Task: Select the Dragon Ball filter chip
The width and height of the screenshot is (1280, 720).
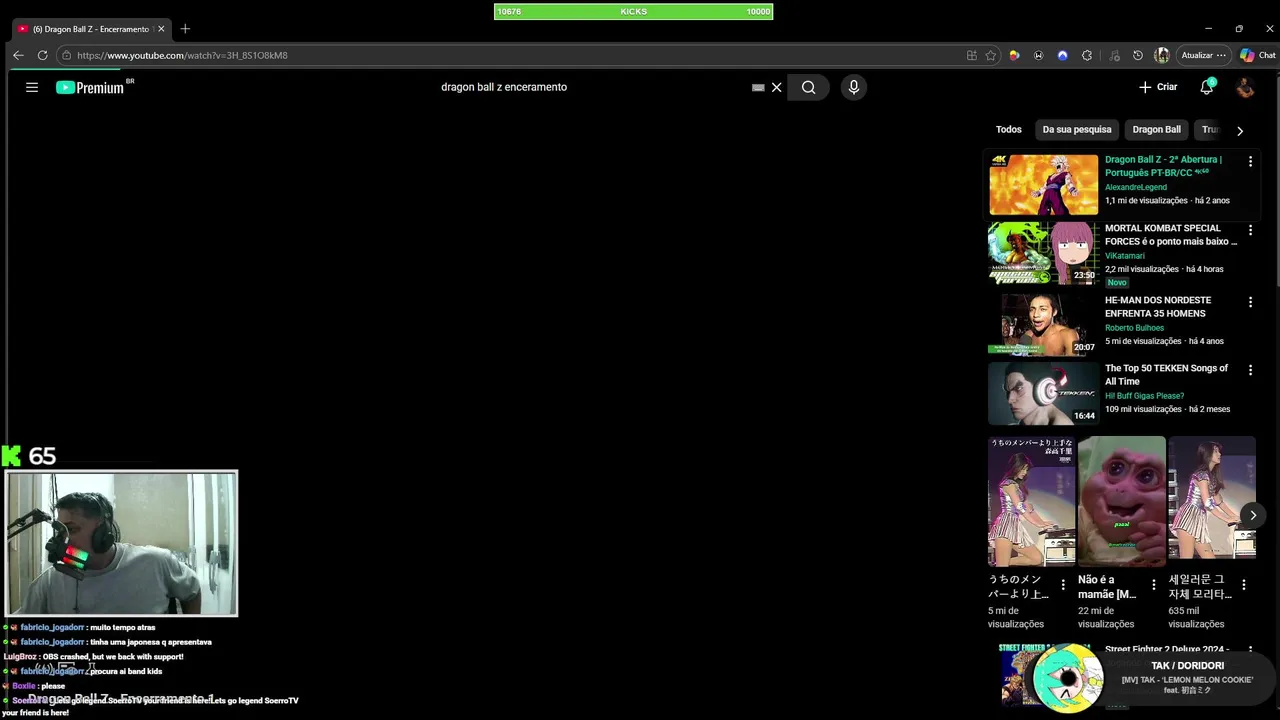Action: (1156, 129)
